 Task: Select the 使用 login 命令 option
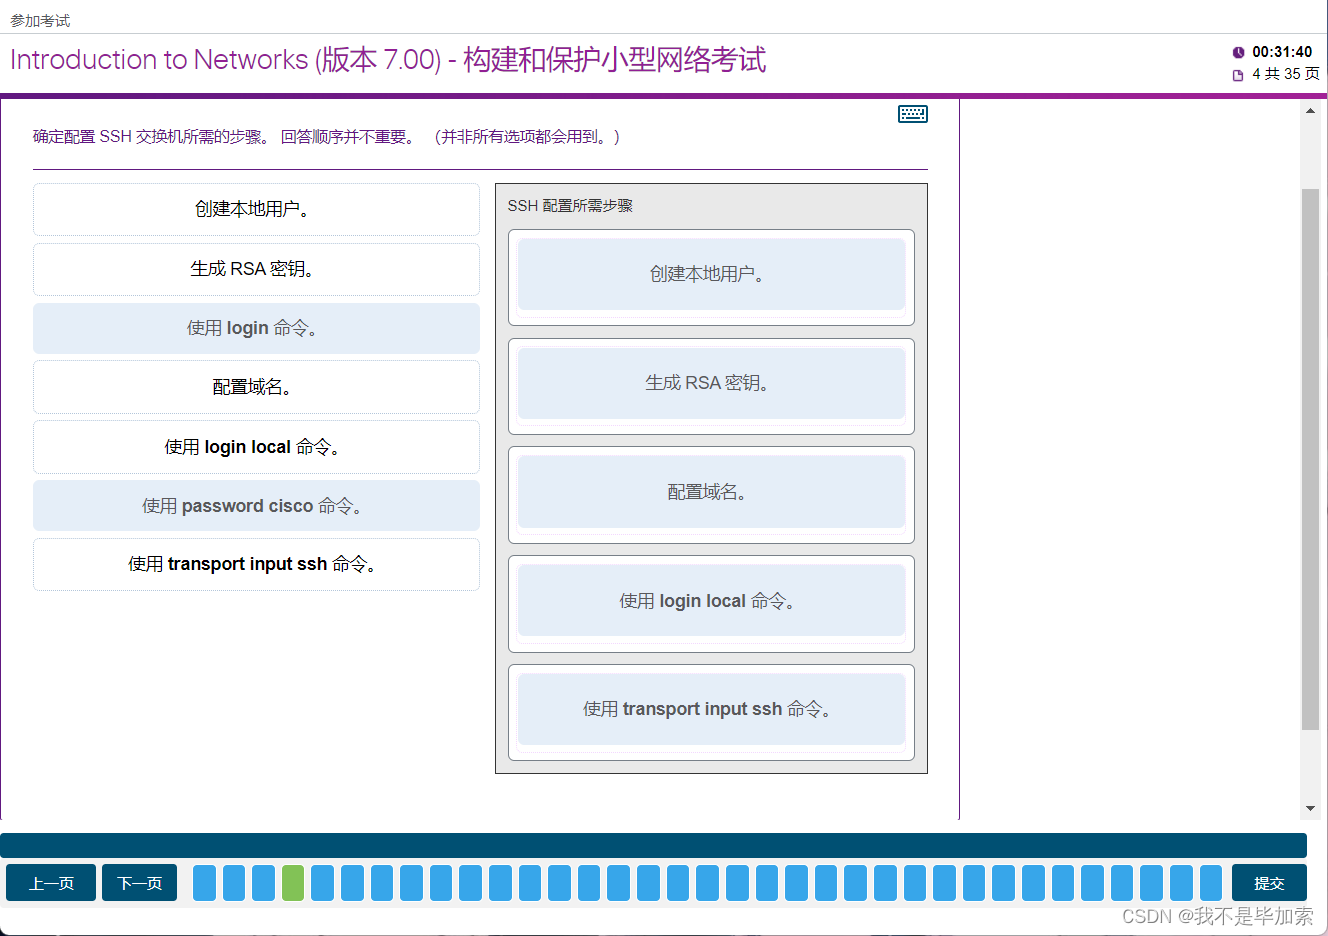click(256, 328)
